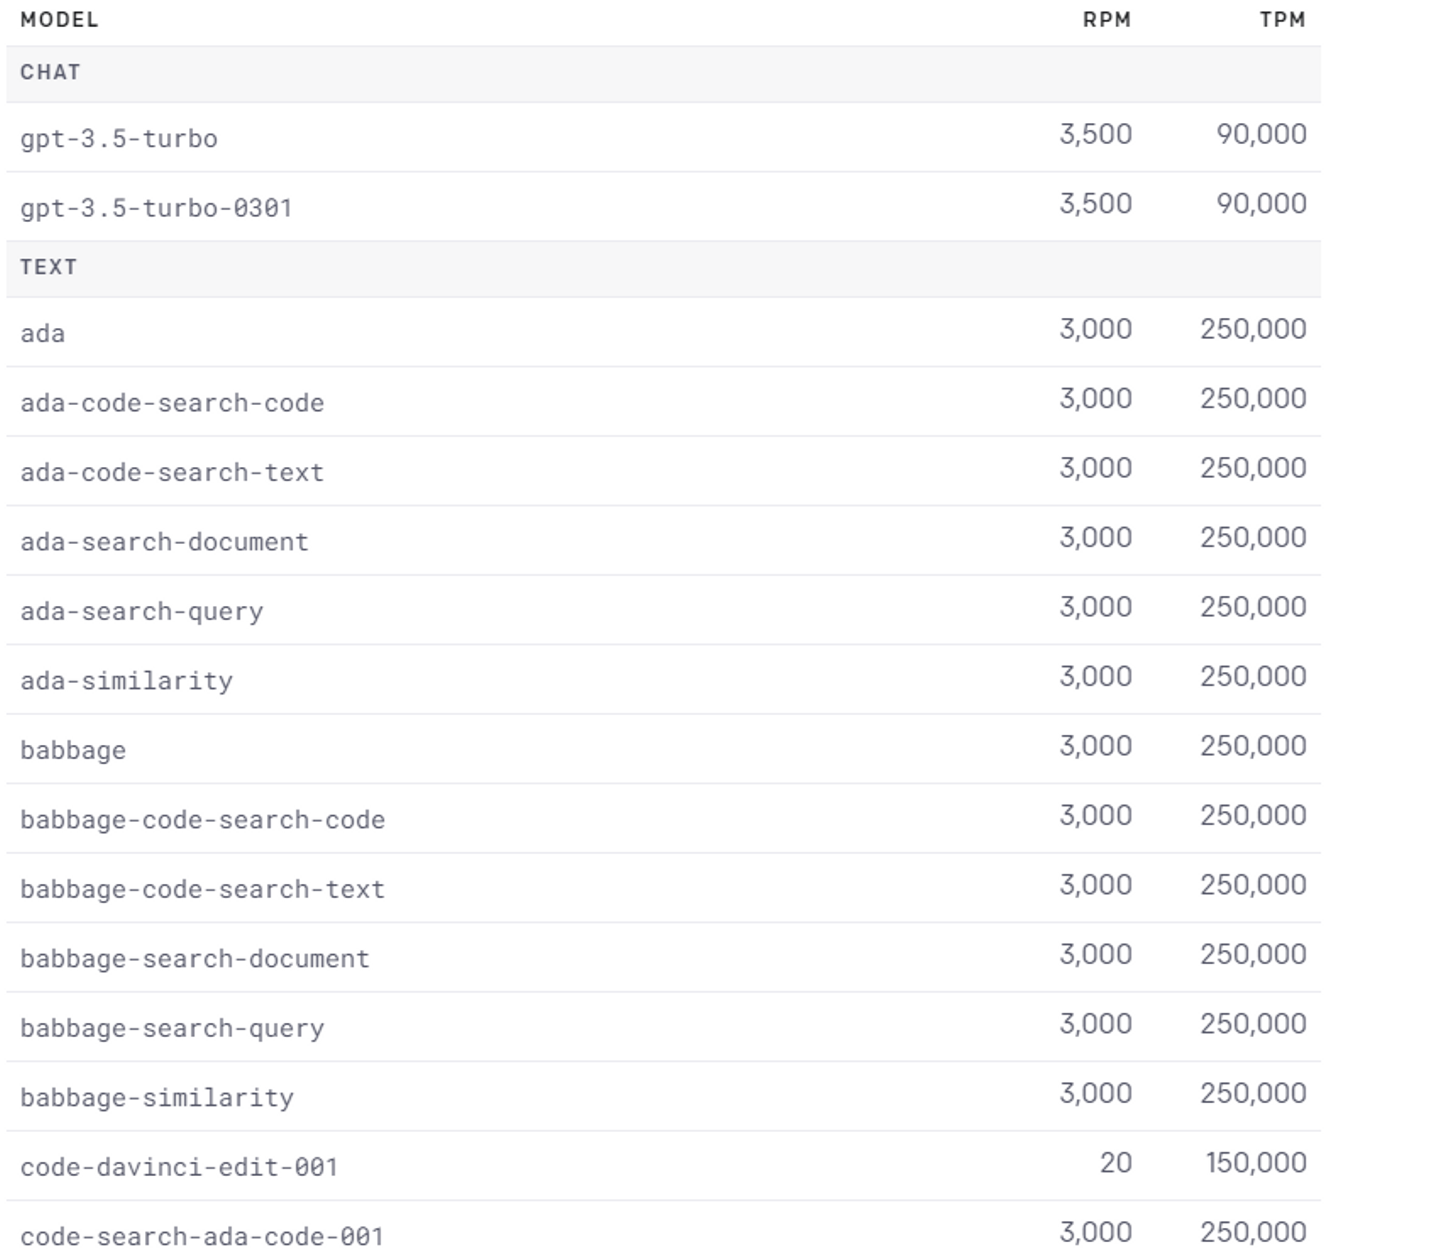This screenshot has width=1440, height=1254.
Task: Click the standalone babbage model name
Action: click(x=73, y=750)
